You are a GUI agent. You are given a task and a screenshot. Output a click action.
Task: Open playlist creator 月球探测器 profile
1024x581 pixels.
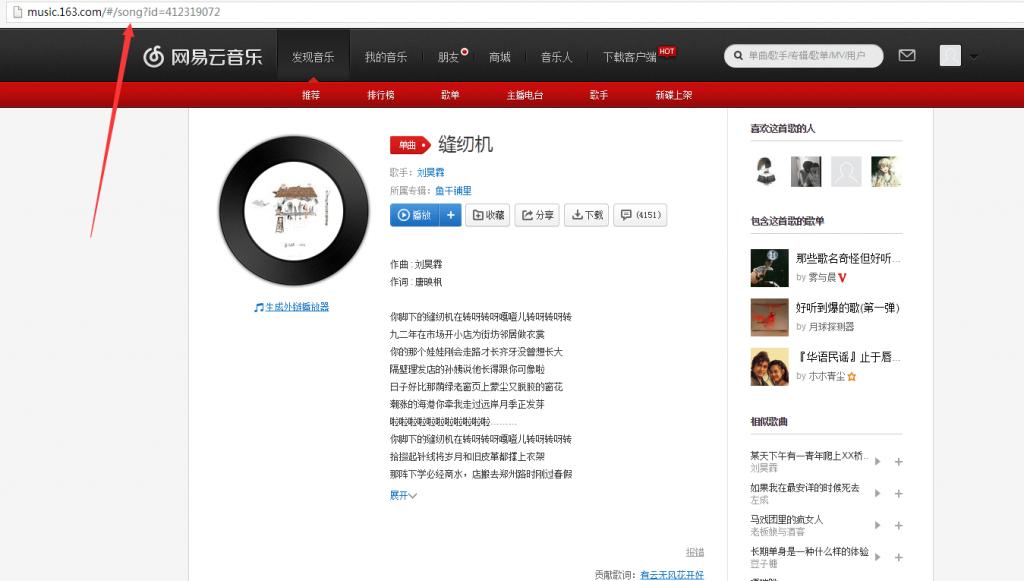[831, 326]
